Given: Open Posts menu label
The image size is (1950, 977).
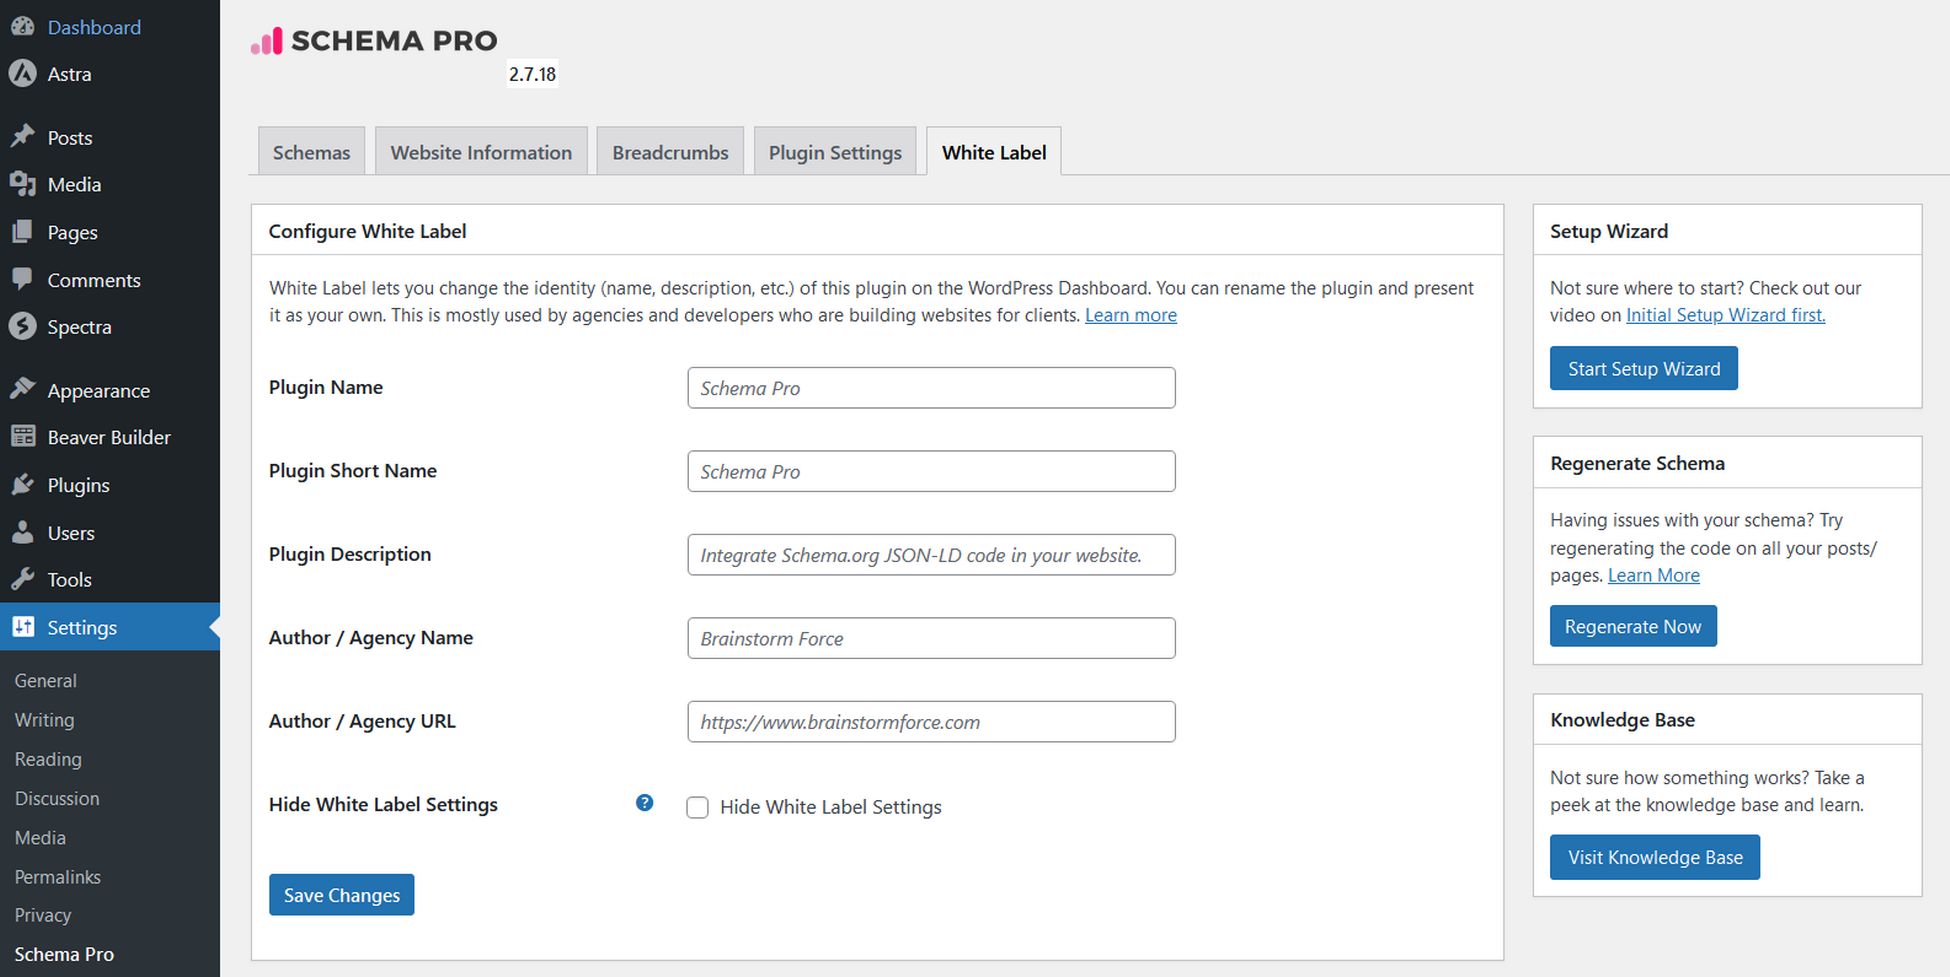Looking at the screenshot, I should (70, 138).
